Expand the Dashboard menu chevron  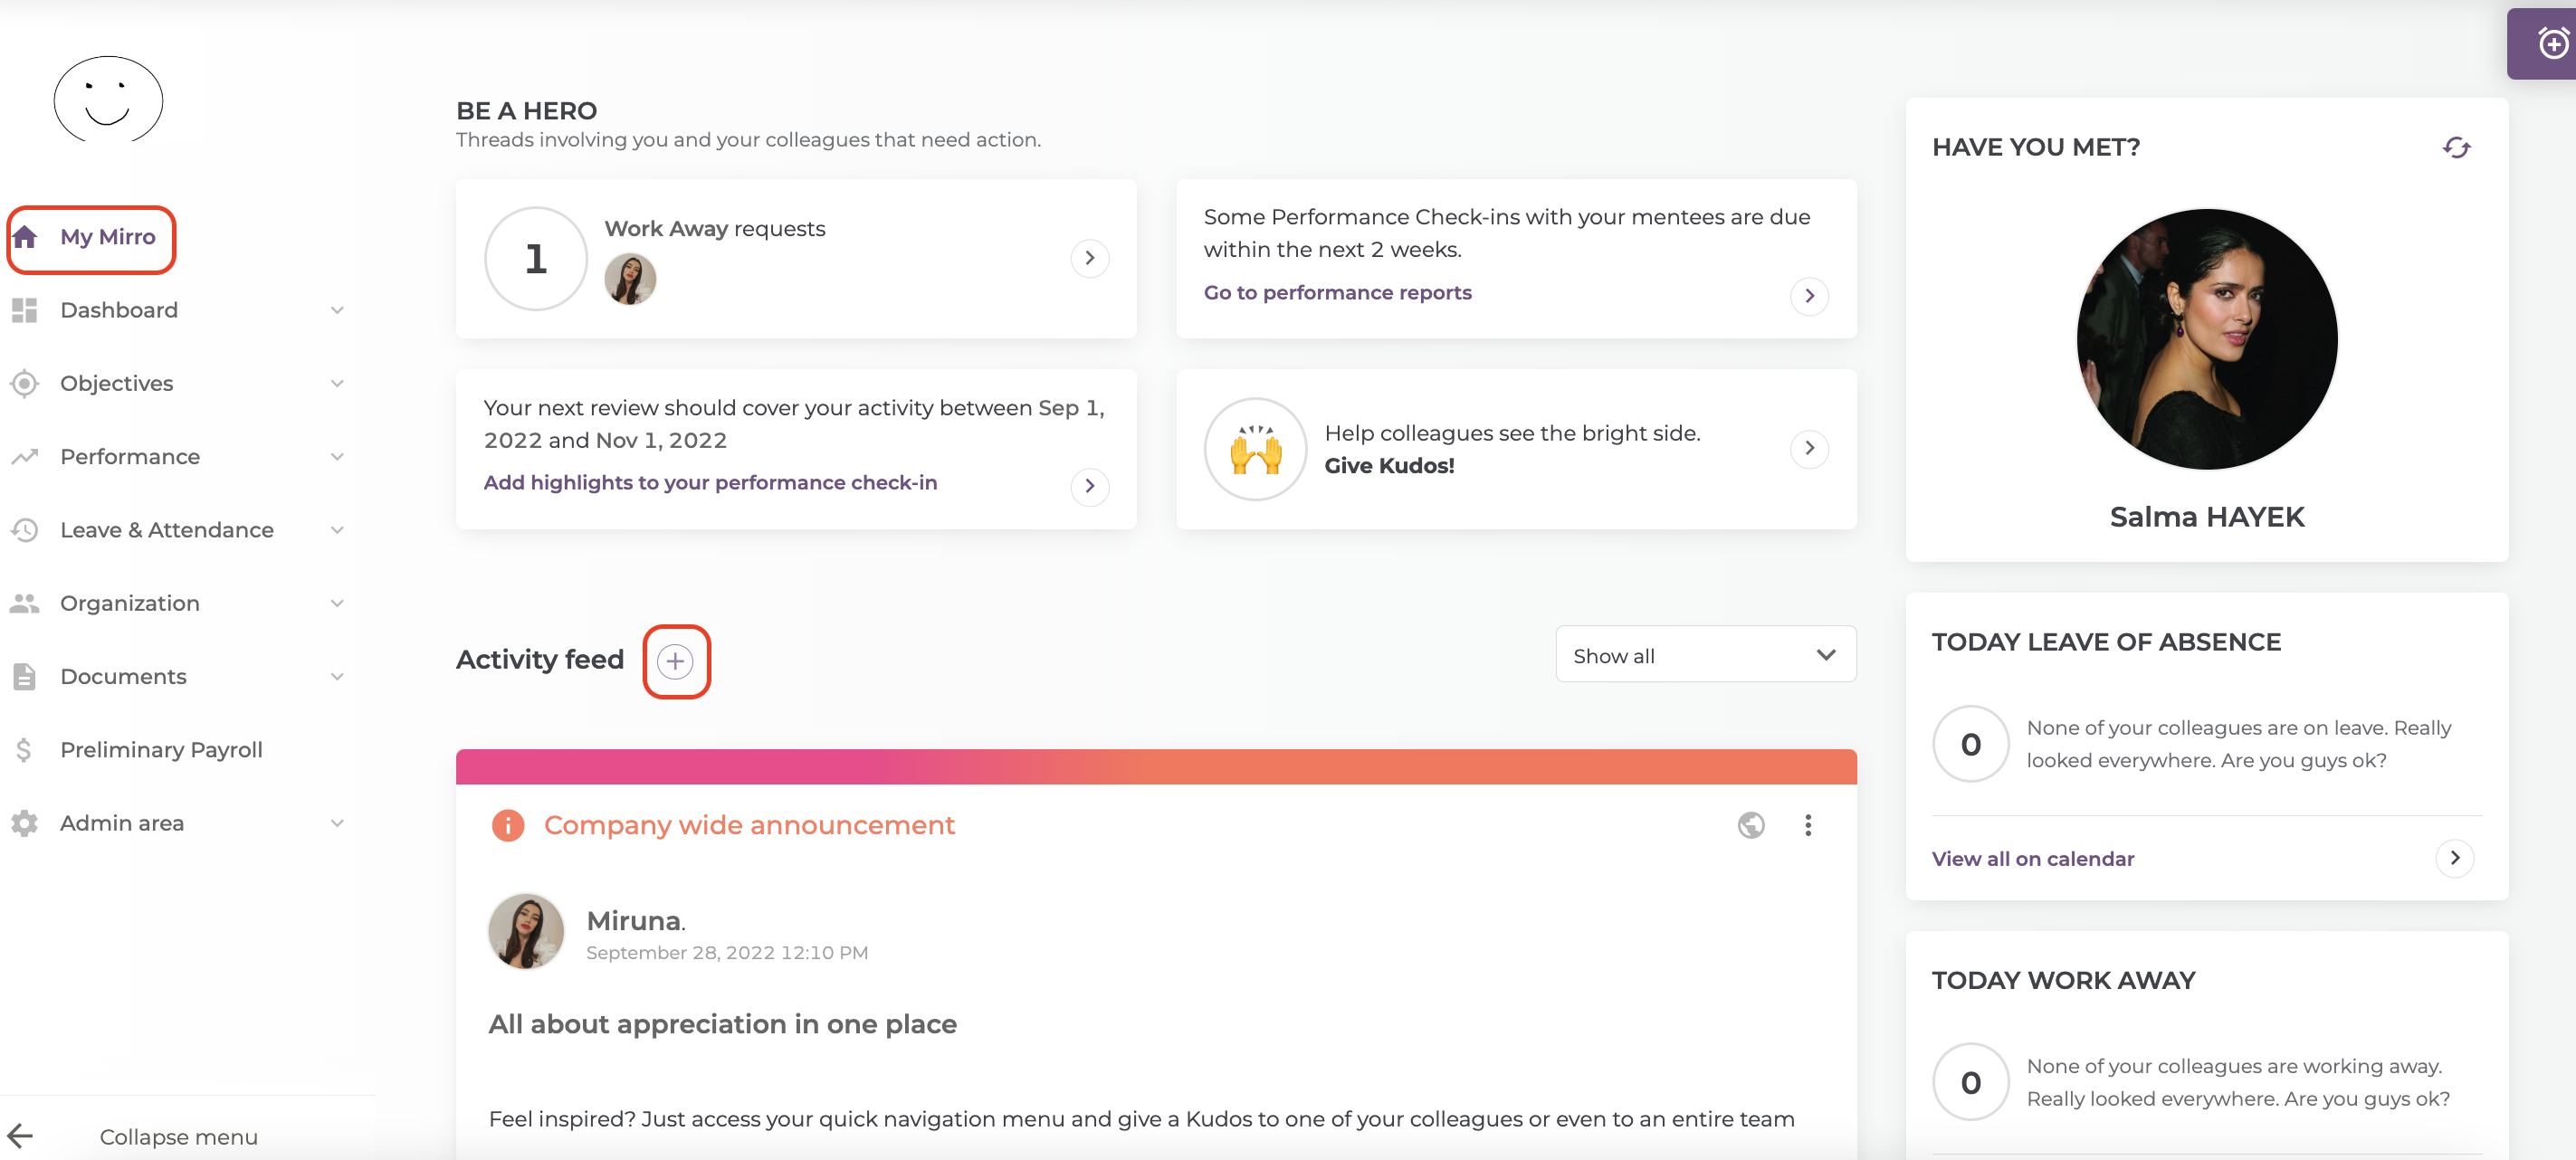point(337,310)
